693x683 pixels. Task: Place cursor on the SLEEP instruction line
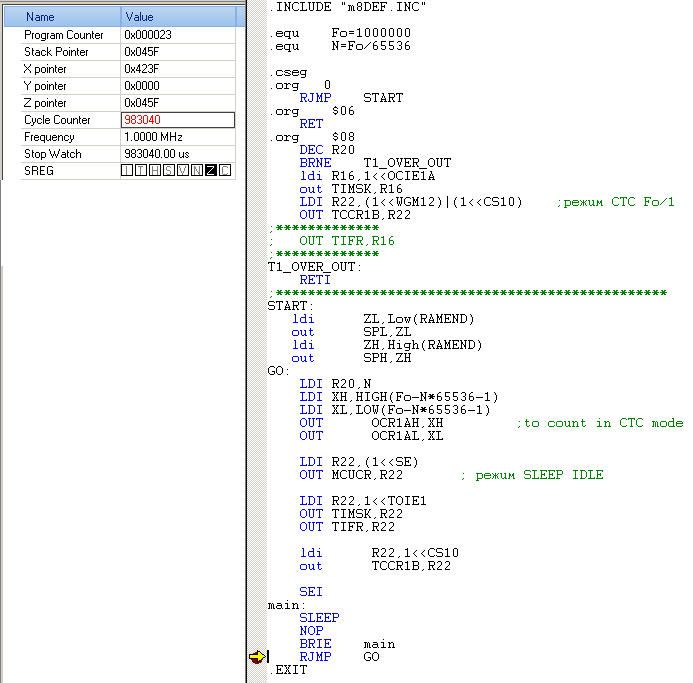(x=319, y=618)
